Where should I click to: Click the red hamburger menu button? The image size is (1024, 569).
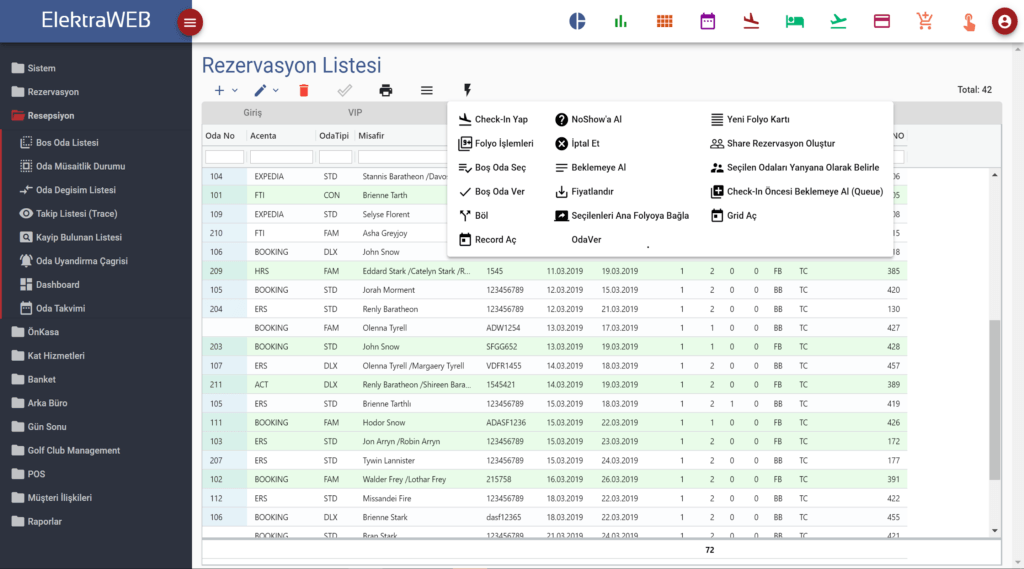[190, 22]
